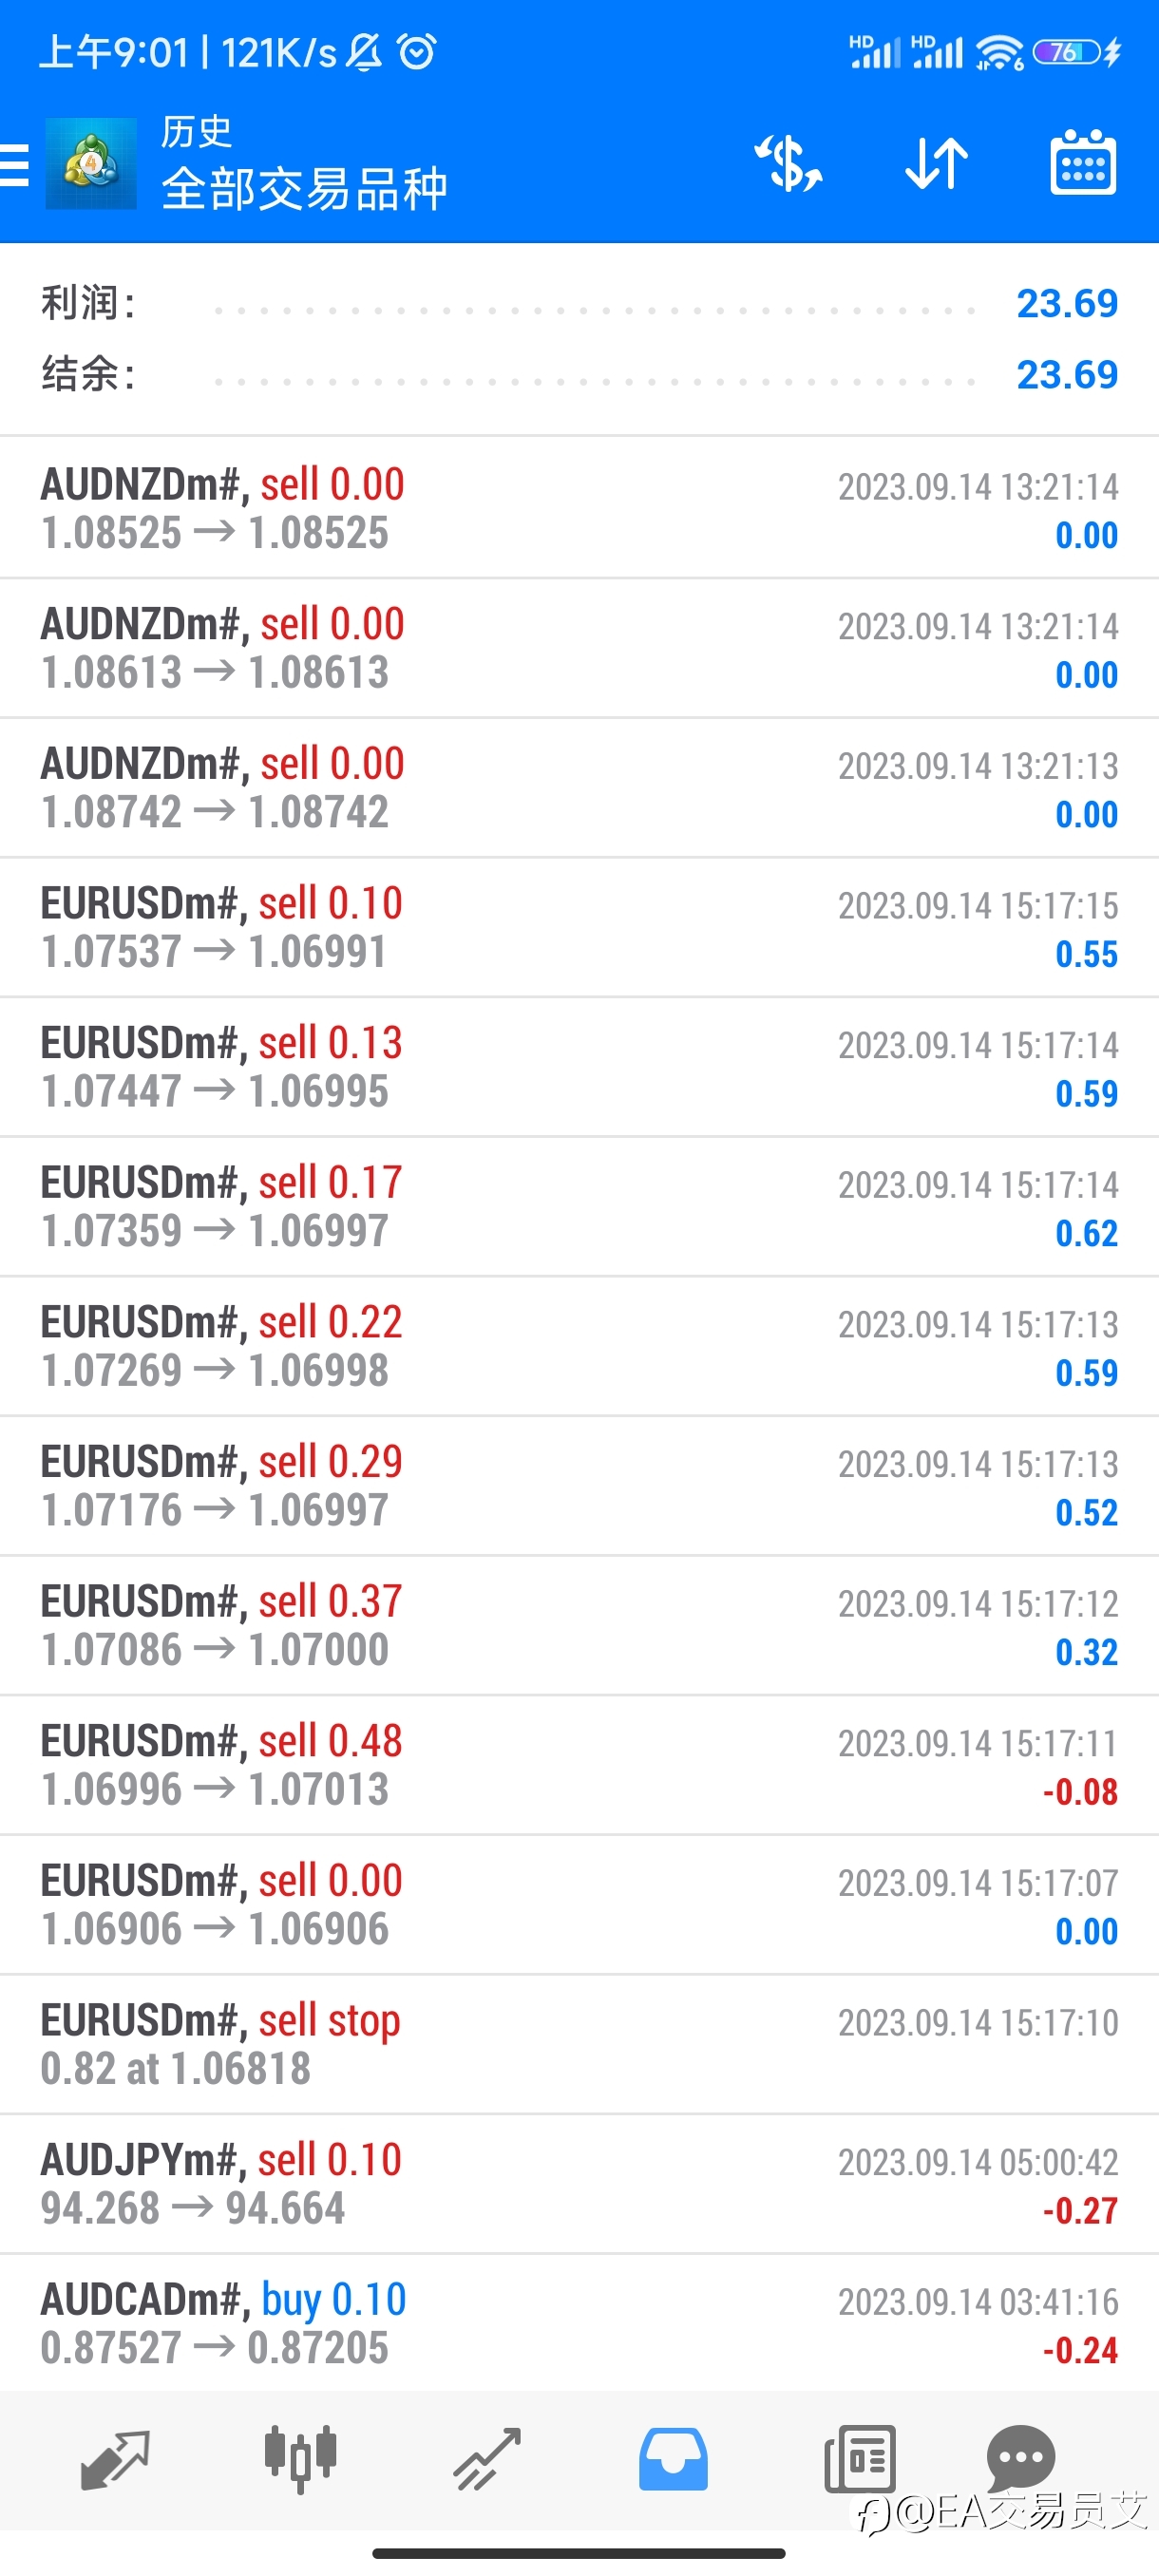Switch to the Quotes tab

(x=115, y=2460)
